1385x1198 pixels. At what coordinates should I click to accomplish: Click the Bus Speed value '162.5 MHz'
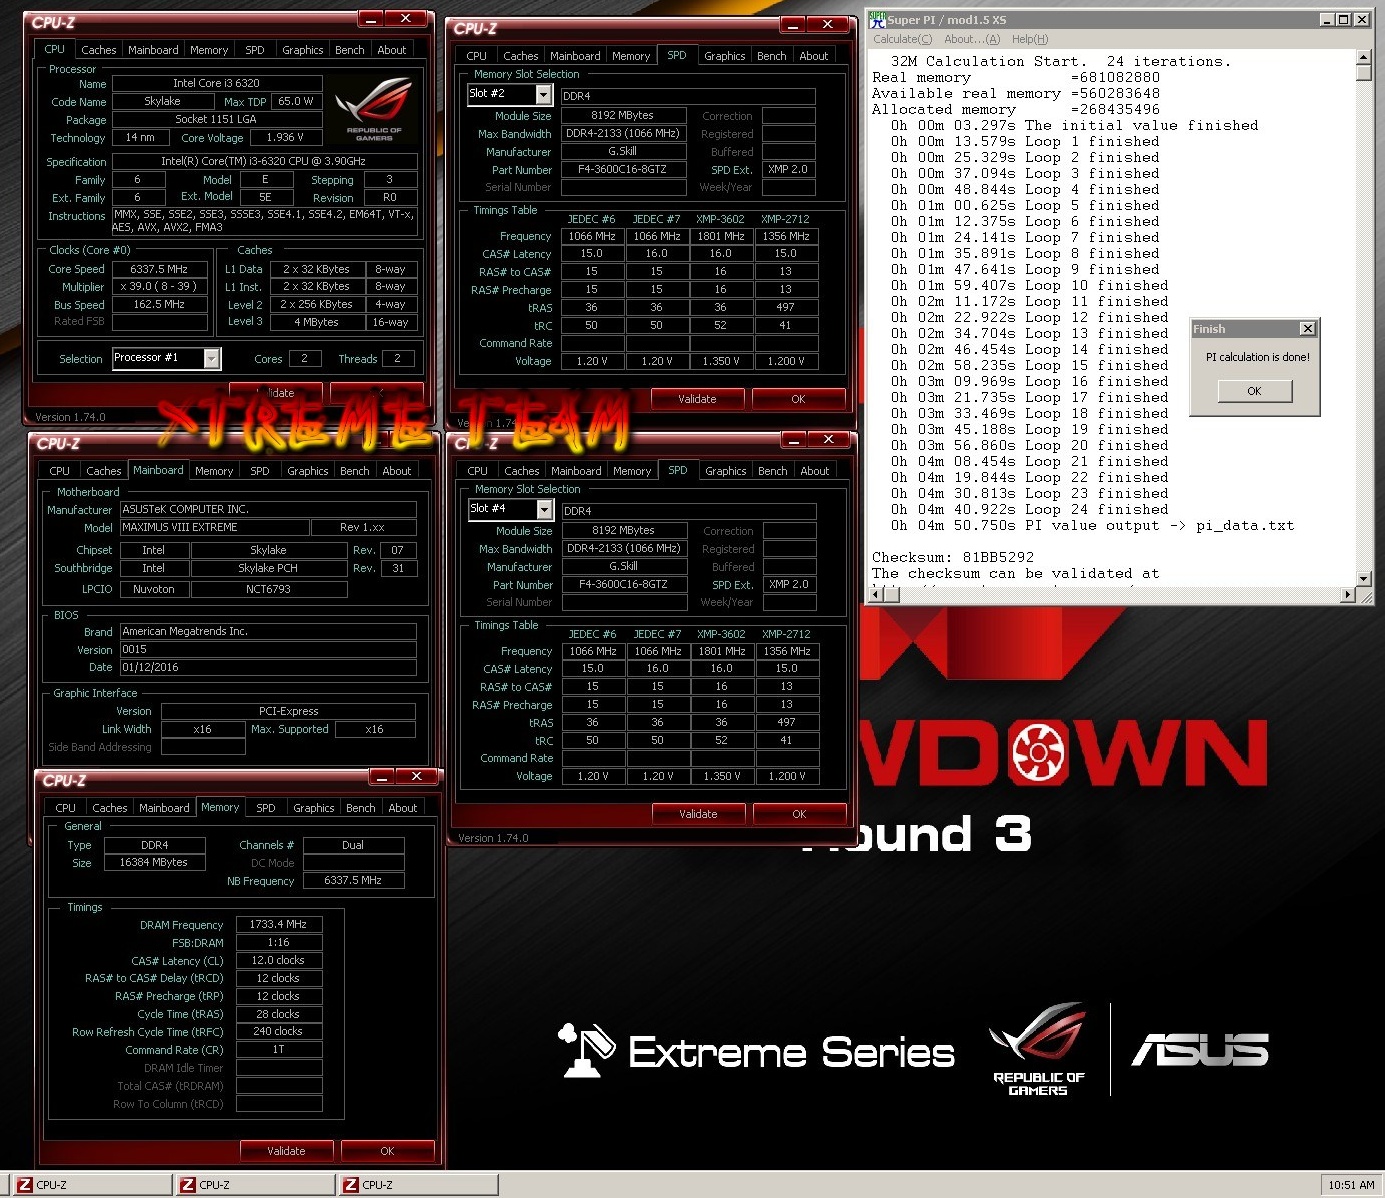(159, 305)
